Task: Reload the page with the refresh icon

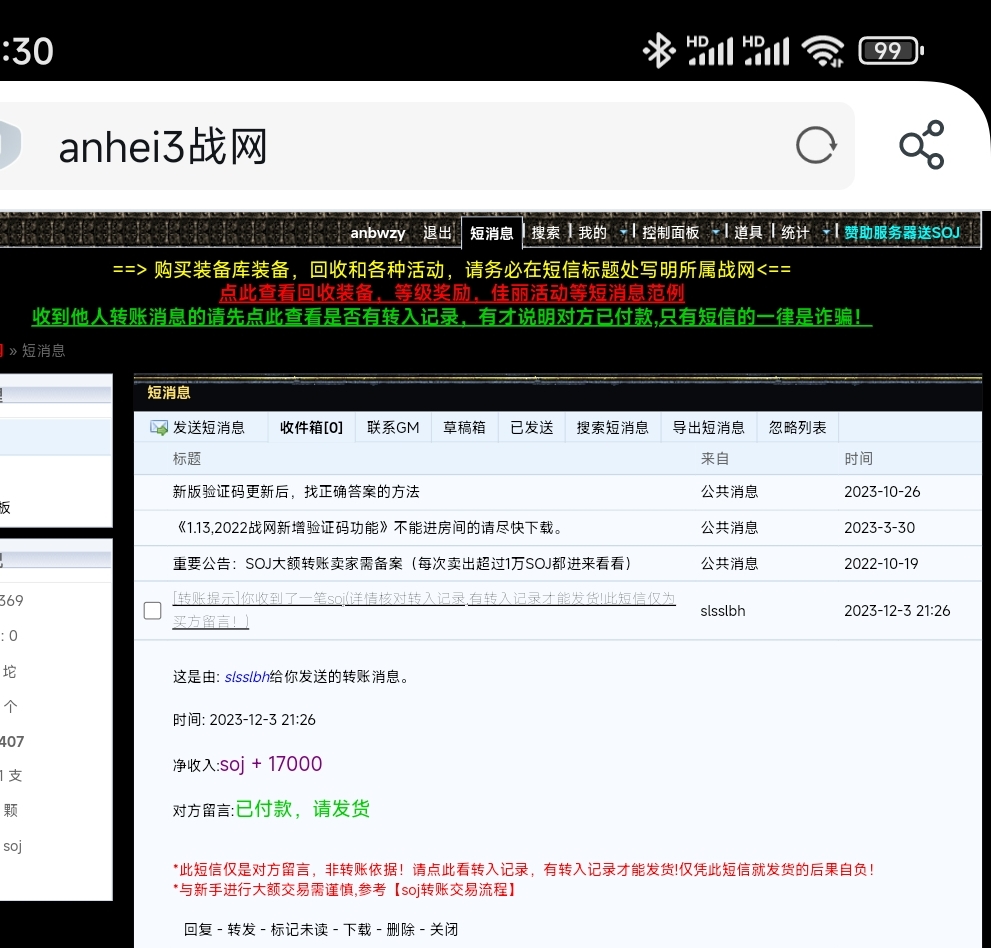Action: [x=816, y=146]
